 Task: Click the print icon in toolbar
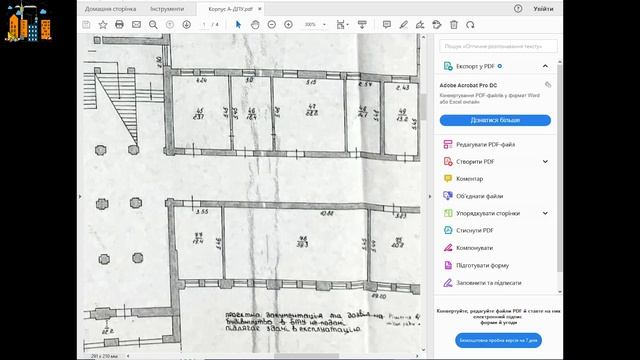pos(119,24)
